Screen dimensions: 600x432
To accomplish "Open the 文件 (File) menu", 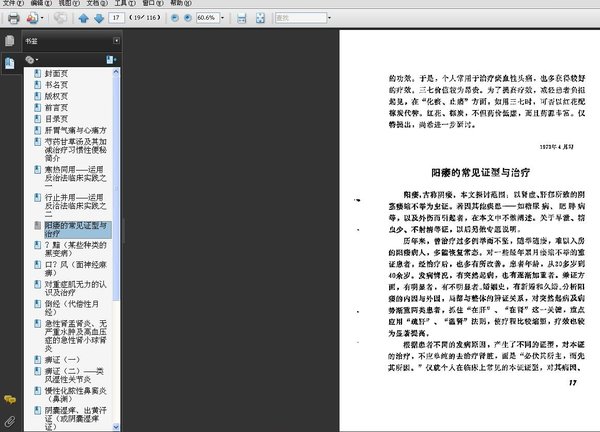I will point(13,3).
